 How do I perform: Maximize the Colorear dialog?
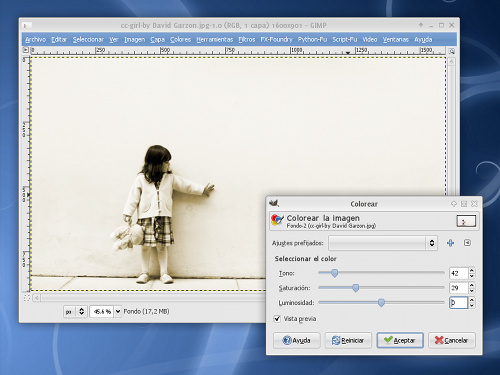(x=464, y=203)
